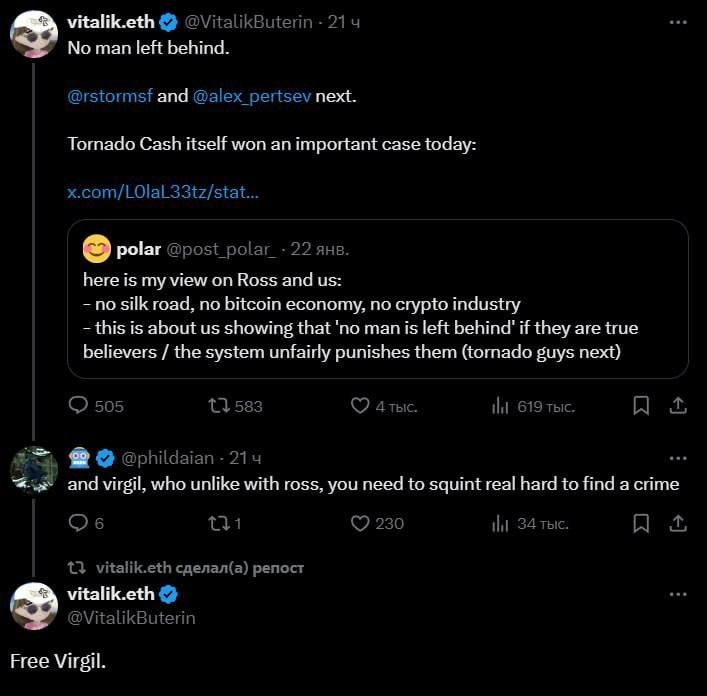Bookmark phildaian's reply

point(642,523)
